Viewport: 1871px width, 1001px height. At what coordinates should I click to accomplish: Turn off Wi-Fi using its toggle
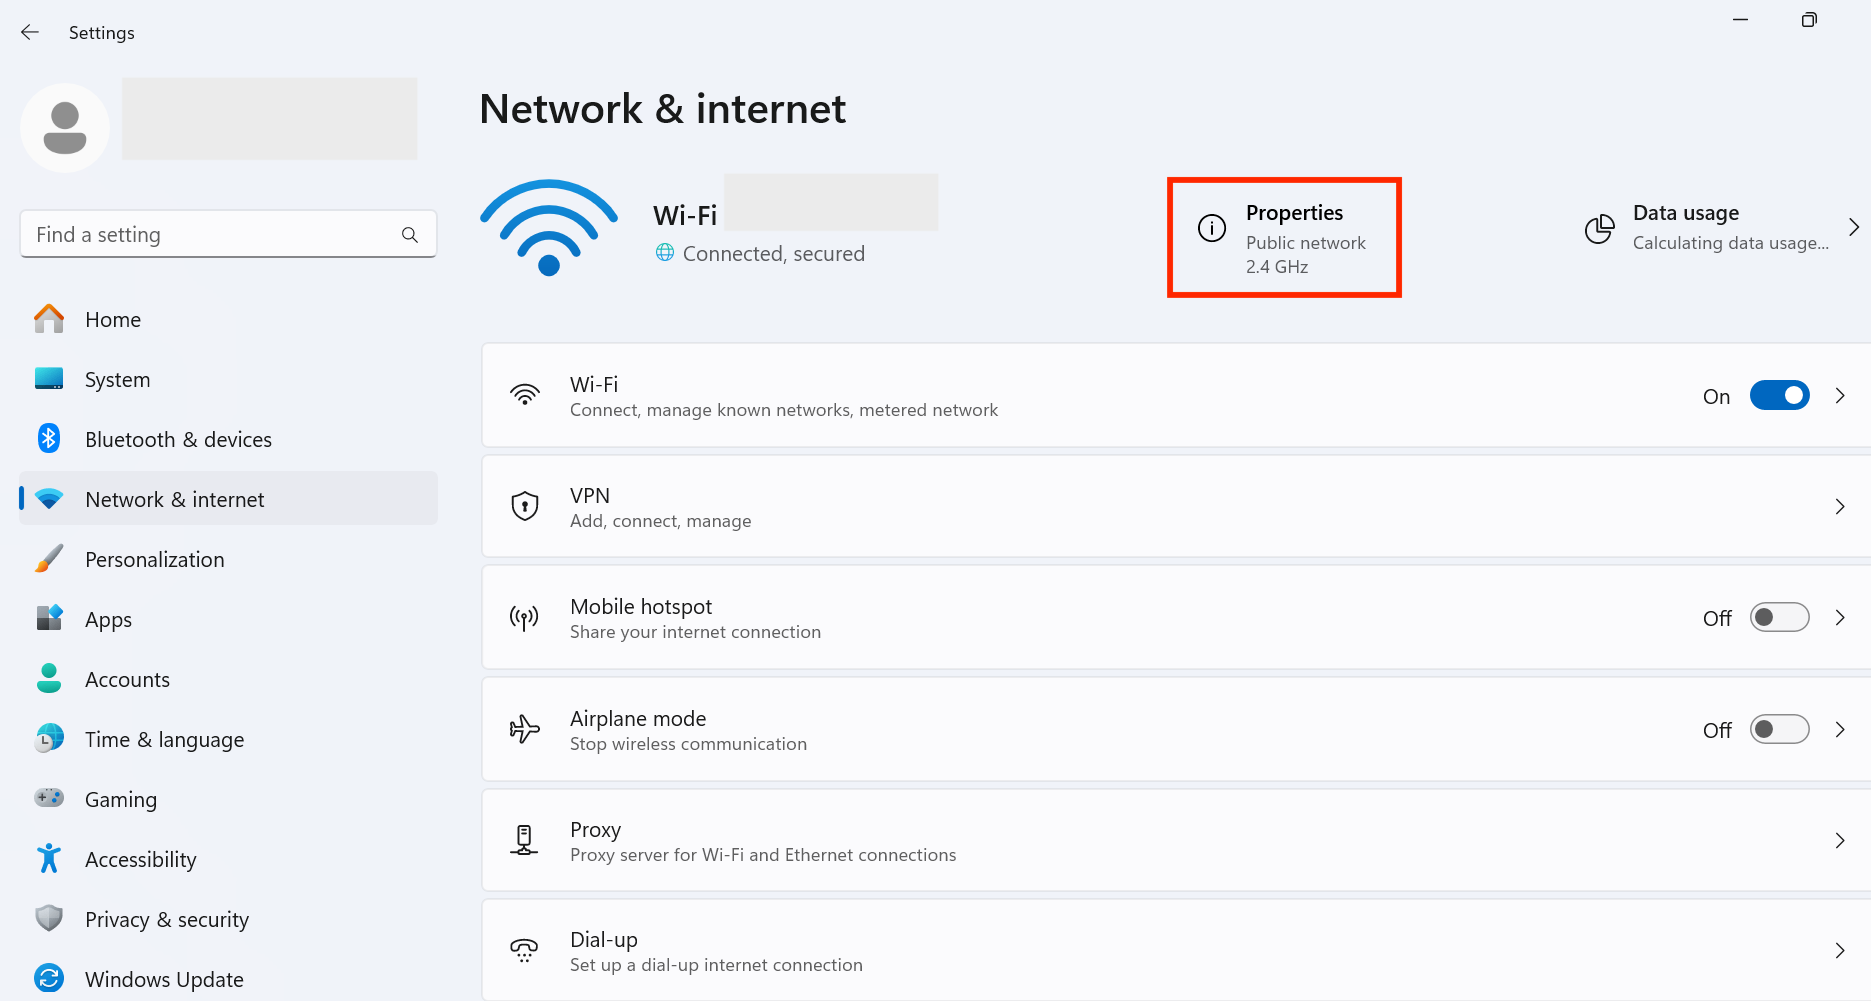pyautogui.click(x=1779, y=395)
